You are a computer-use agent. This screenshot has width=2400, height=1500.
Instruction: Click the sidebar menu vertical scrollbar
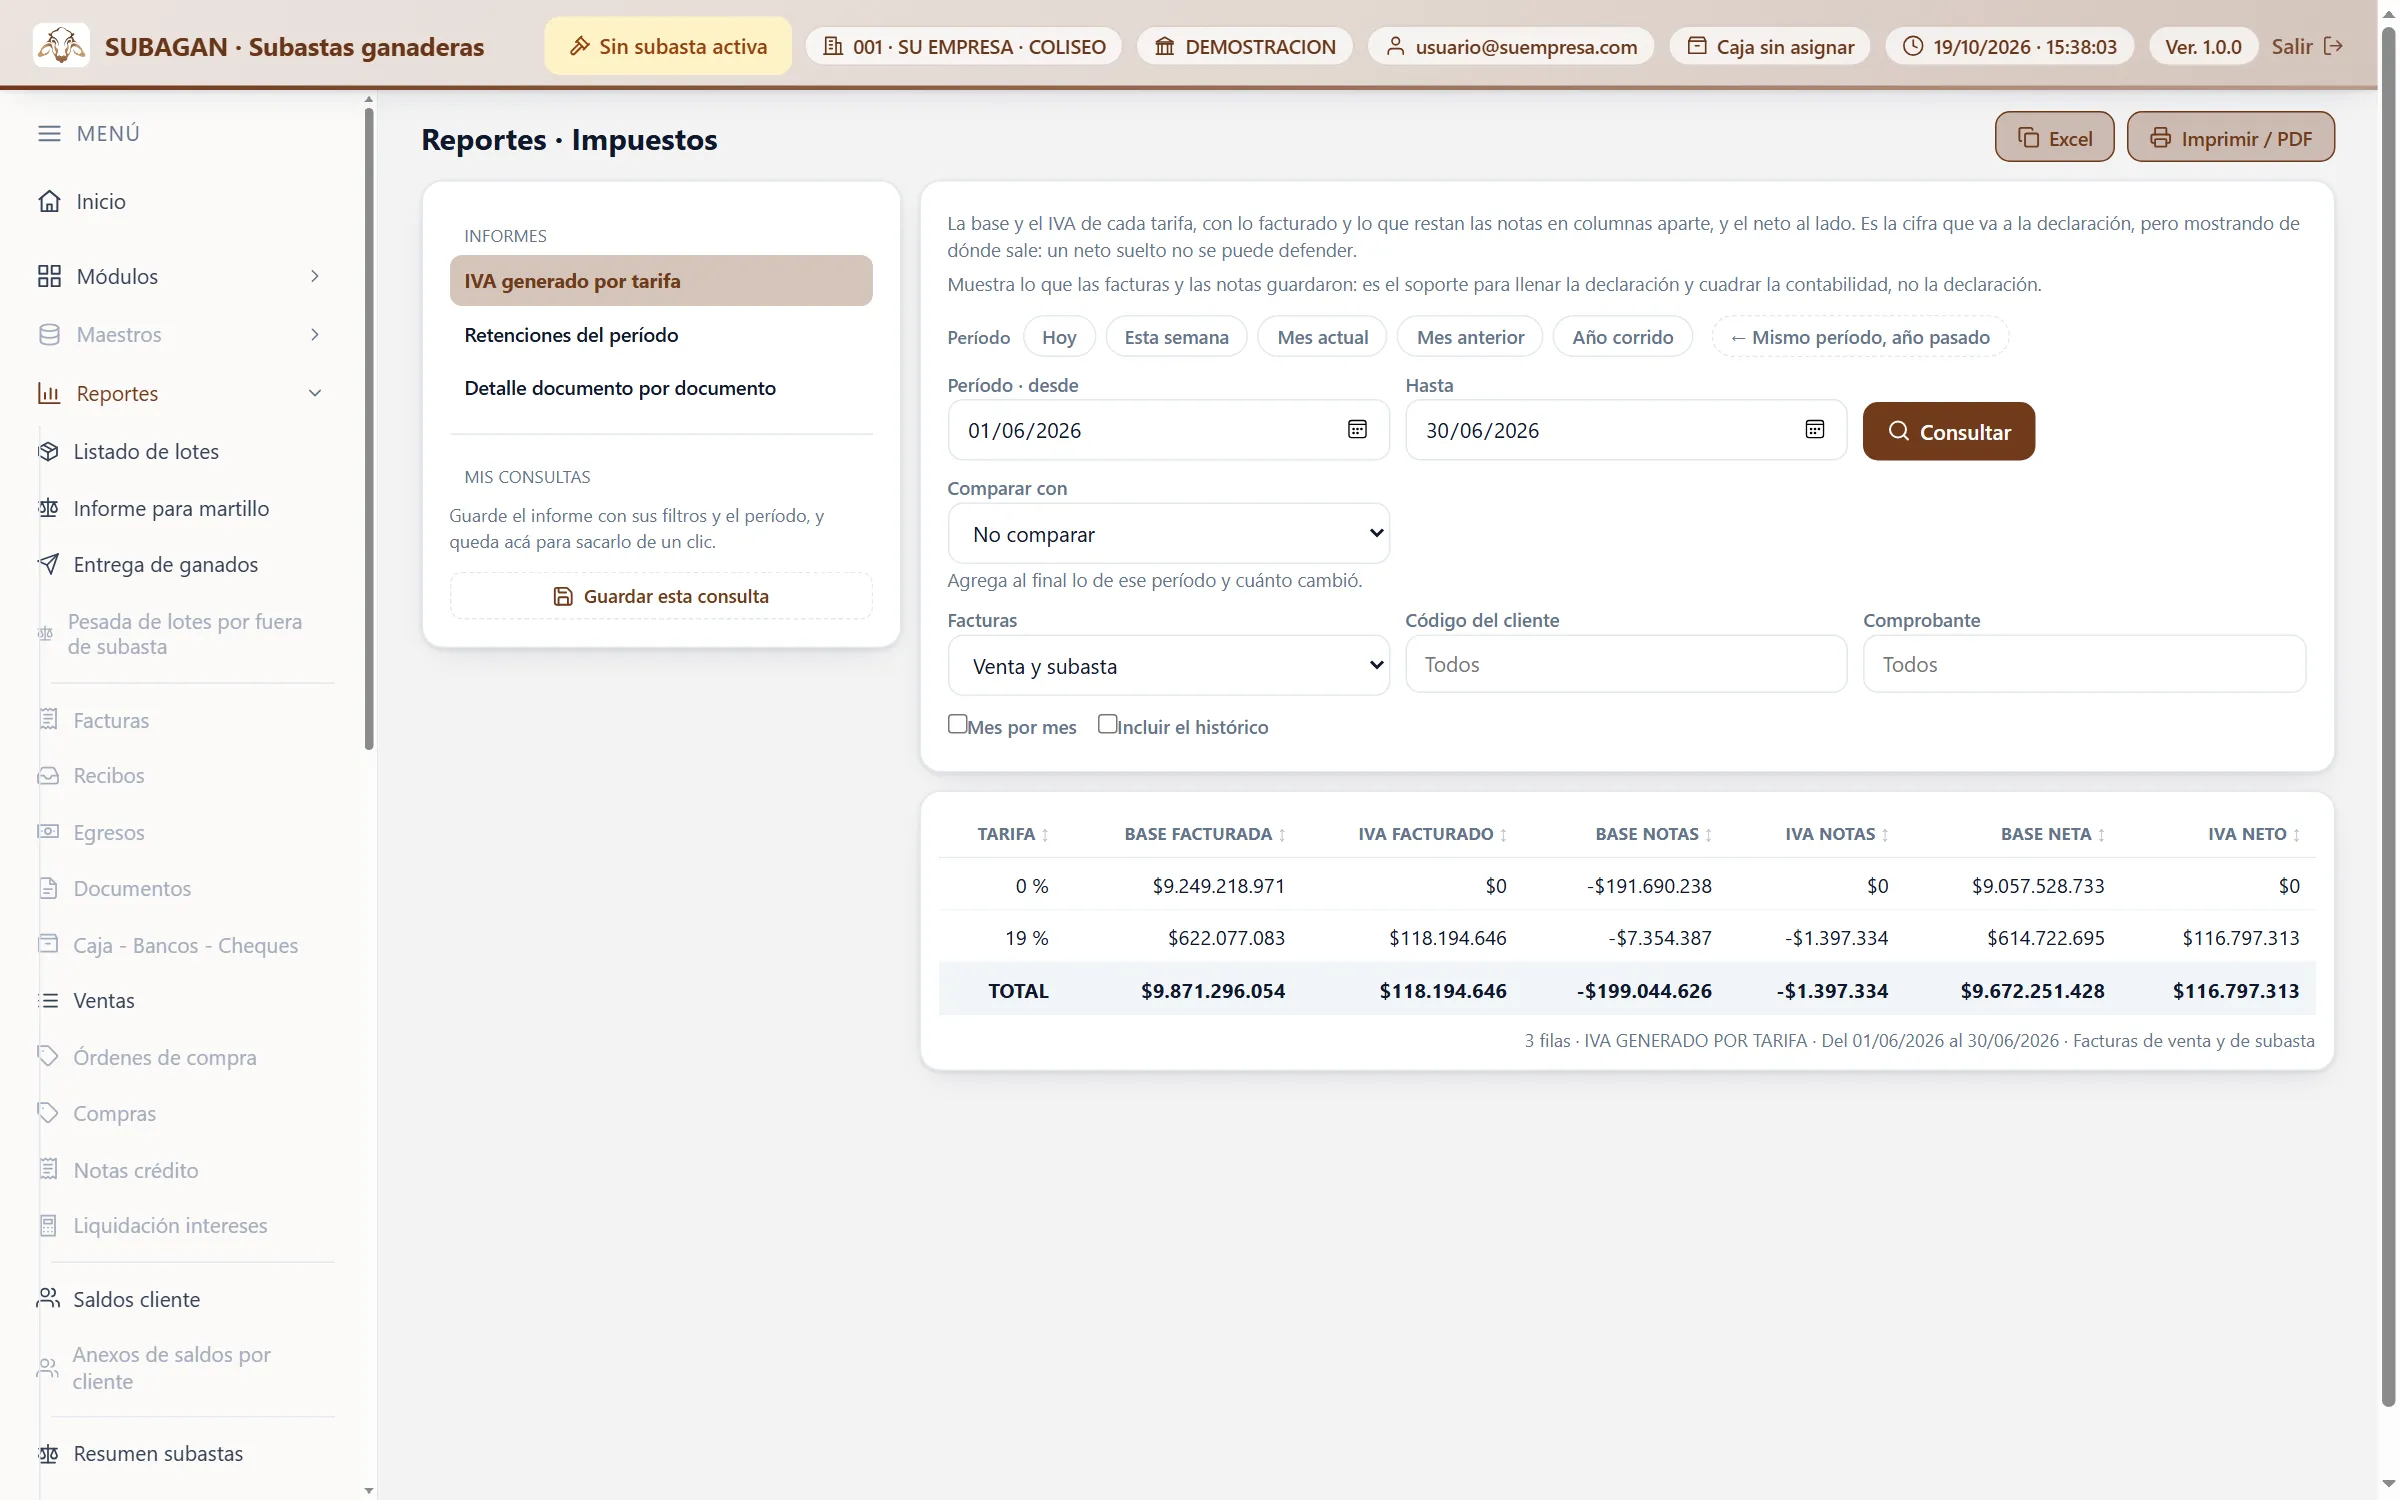369,430
